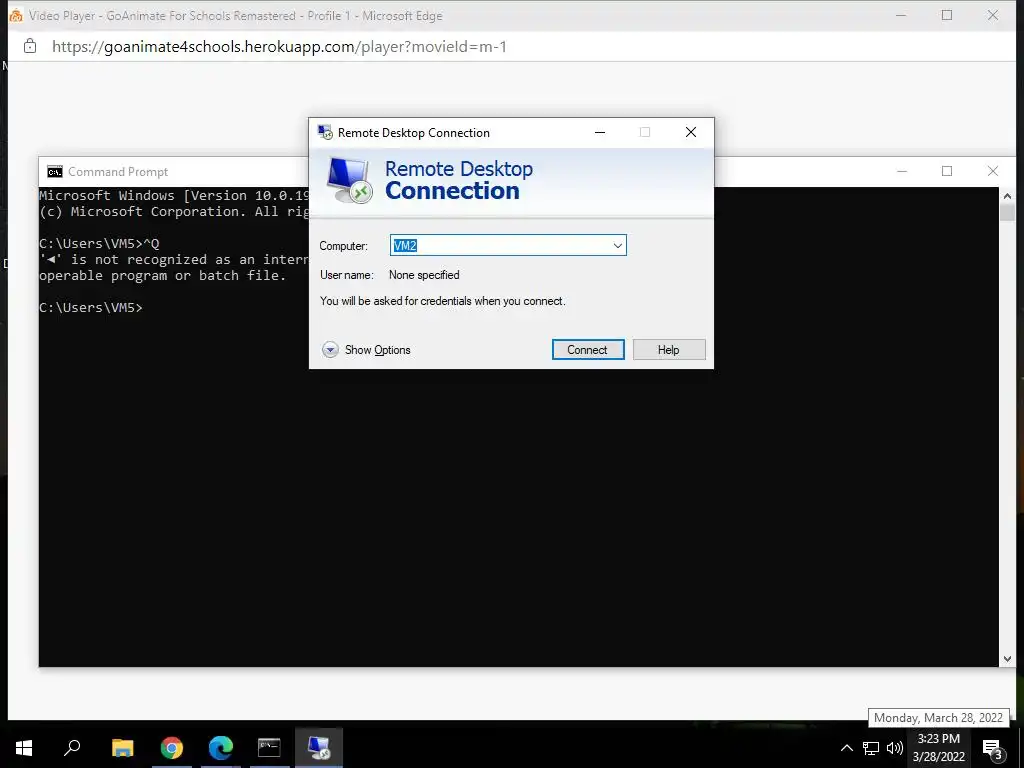Open File Explorer from the taskbar

(122, 748)
